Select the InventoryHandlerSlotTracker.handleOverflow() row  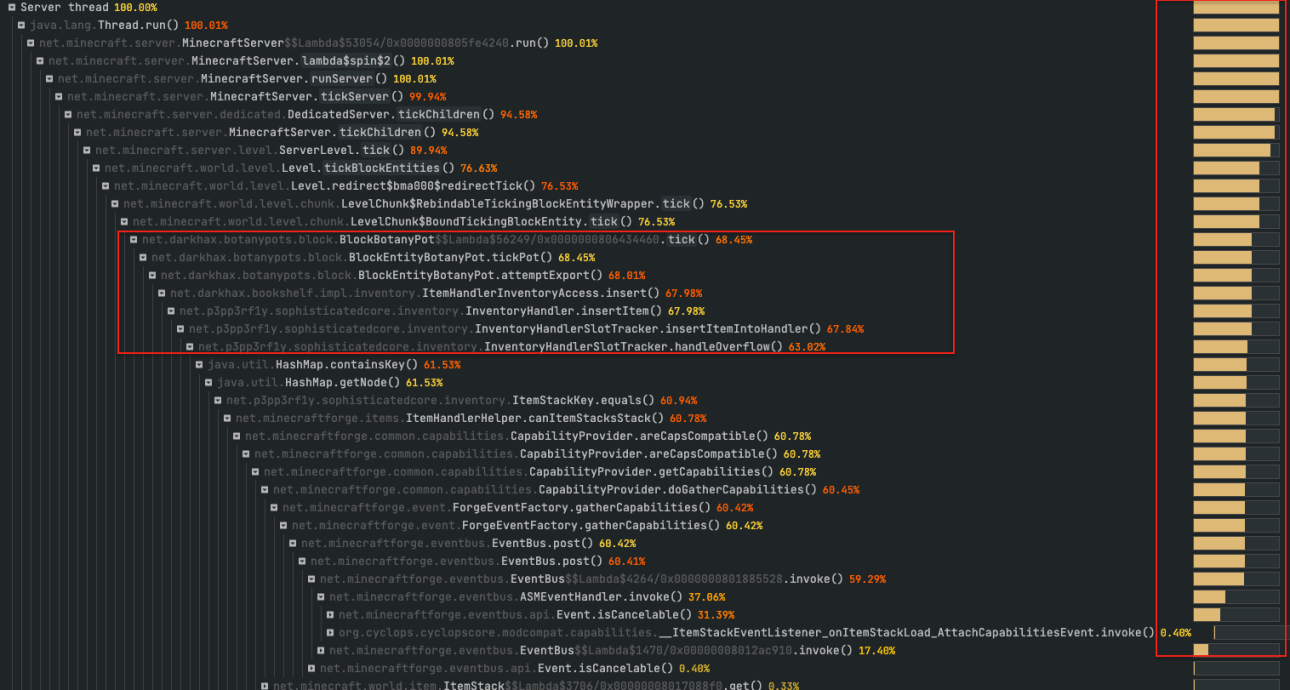(x=512, y=347)
